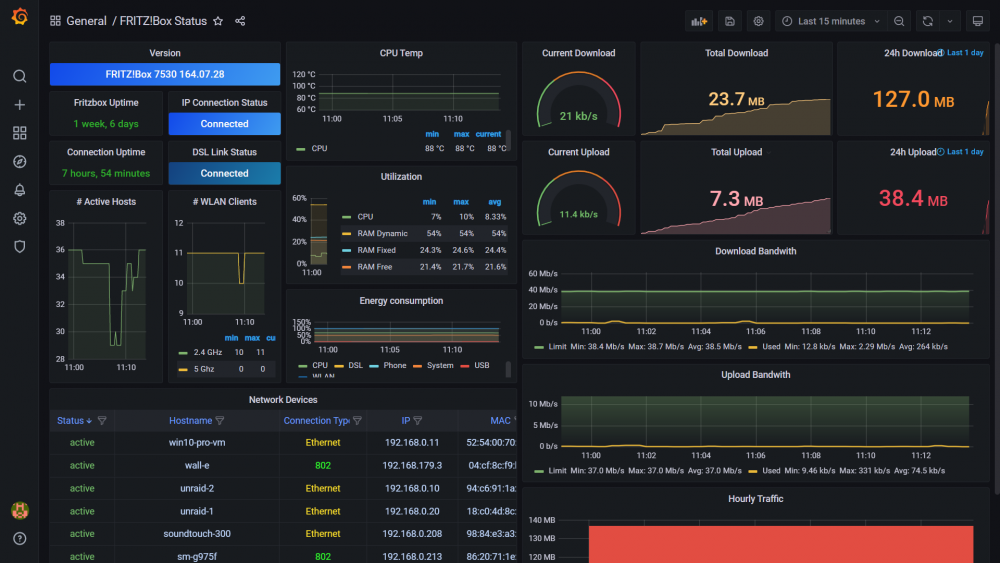The image size is (1000, 563).
Task: Open the Alerting bell icon
Action: [x=20, y=190]
